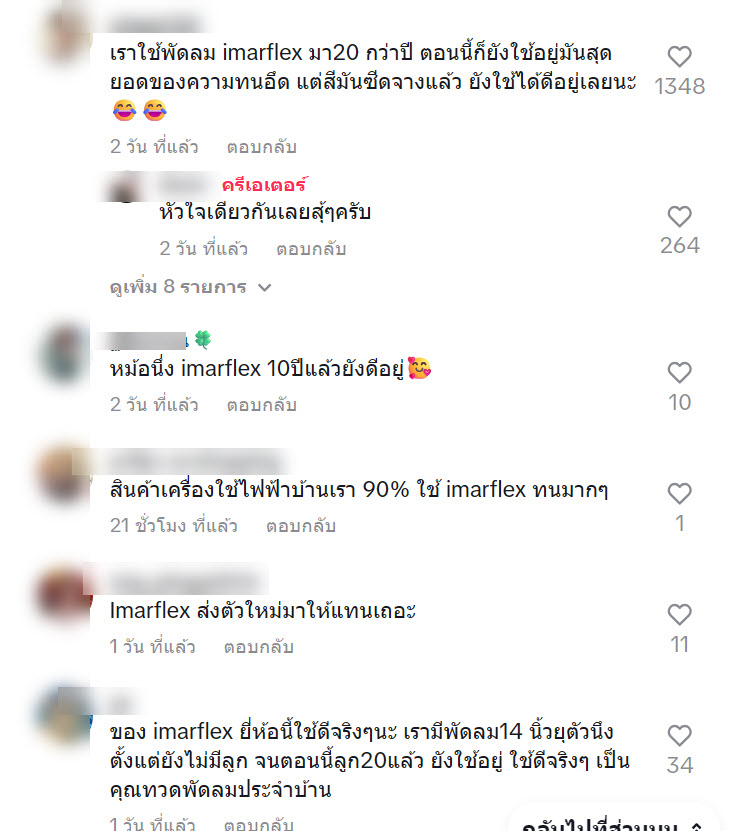Like the creator's reply with 264 likes
This screenshot has height=831, width=740.
(x=679, y=216)
